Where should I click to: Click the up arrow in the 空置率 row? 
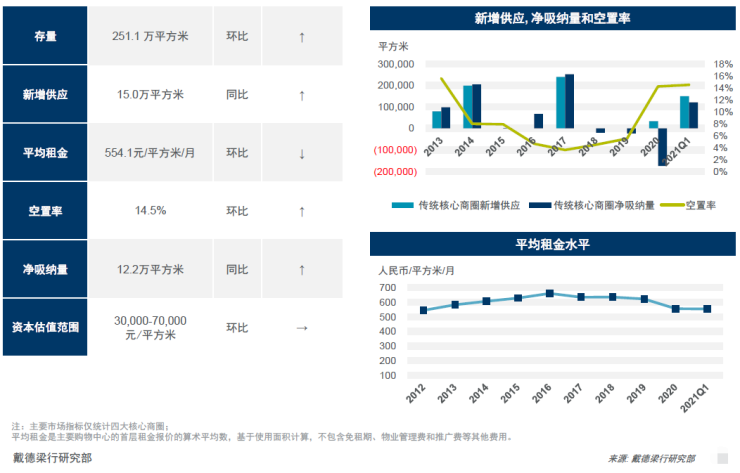[x=302, y=211]
